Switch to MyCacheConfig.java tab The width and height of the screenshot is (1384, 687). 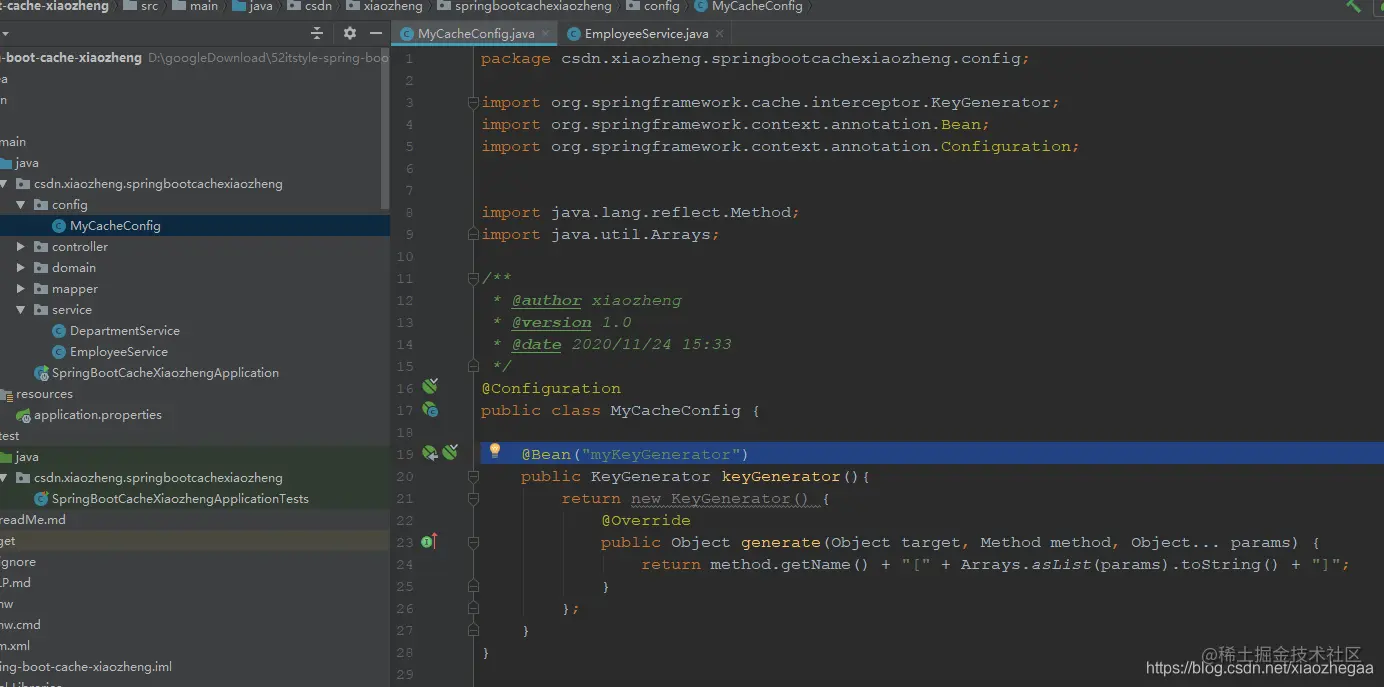coord(477,33)
